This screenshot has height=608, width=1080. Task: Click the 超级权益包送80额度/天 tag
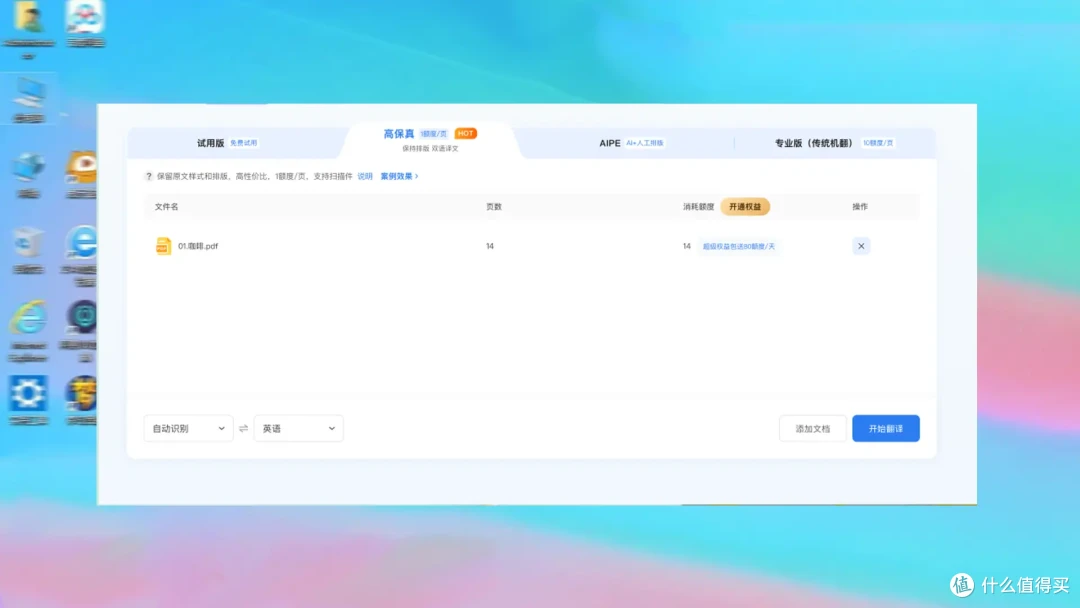click(x=738, y=247)
